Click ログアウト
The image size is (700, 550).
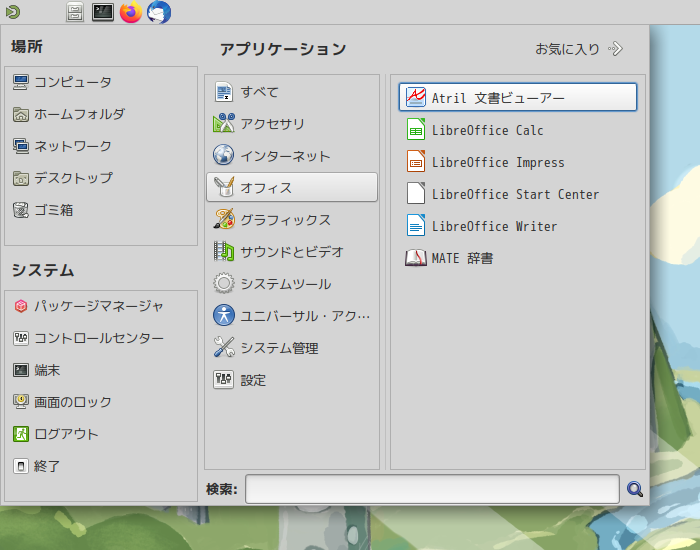[101, 434]
